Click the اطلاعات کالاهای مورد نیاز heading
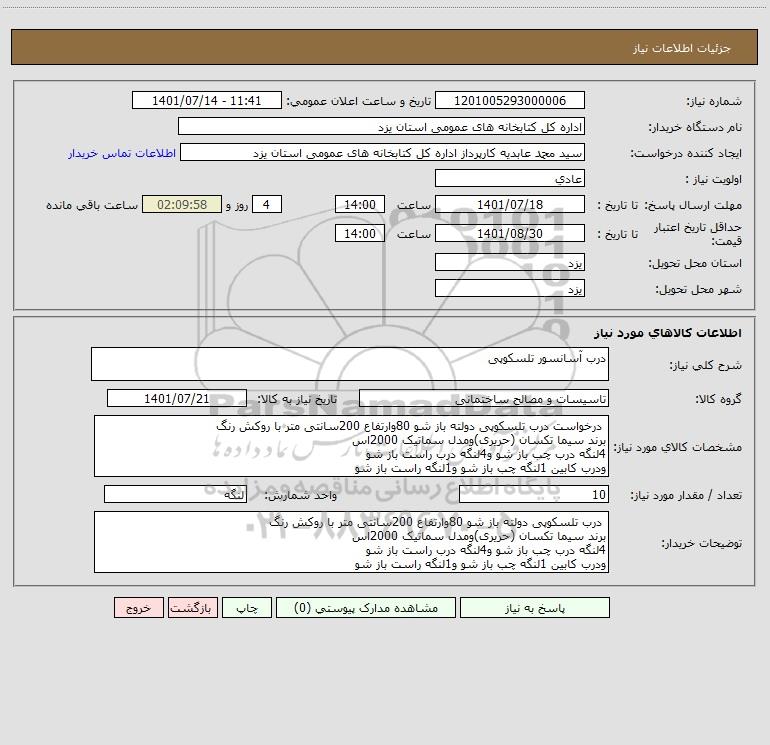 pyautogui.click(x=668, y=333)
